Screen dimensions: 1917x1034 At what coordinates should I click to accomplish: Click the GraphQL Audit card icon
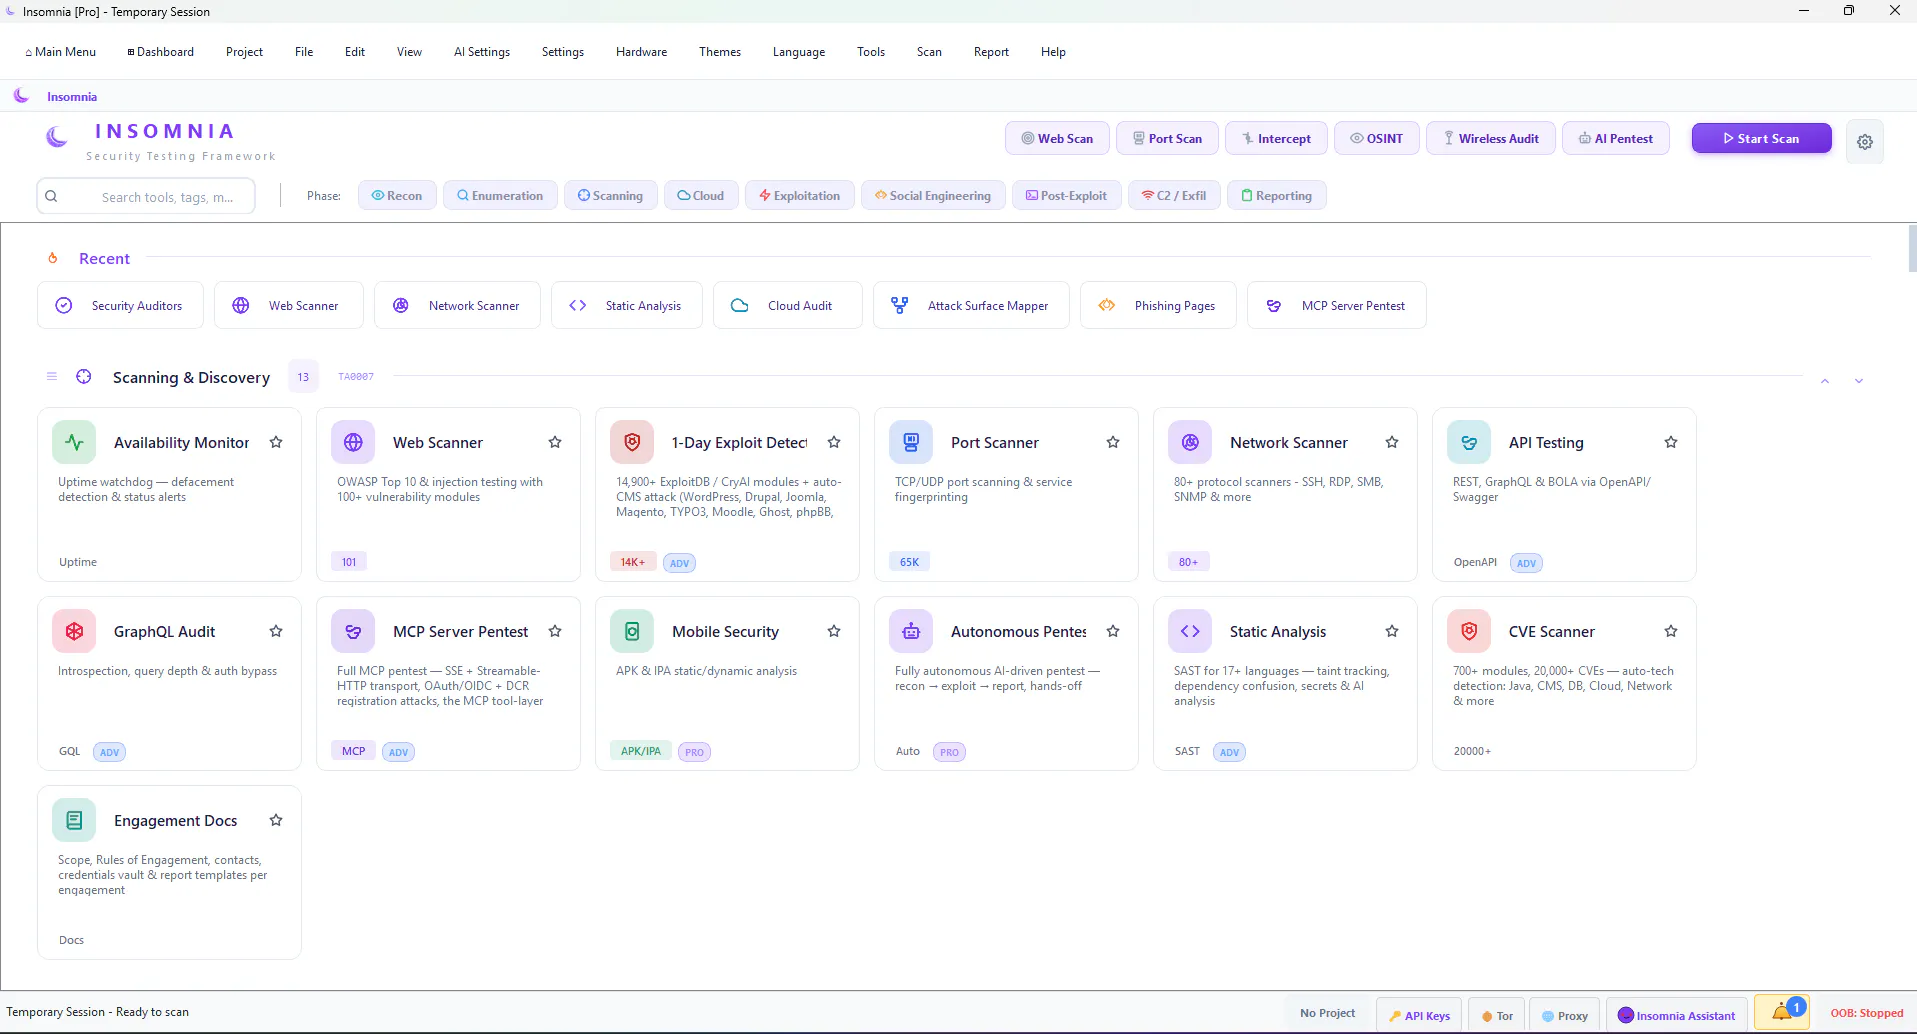74,631
